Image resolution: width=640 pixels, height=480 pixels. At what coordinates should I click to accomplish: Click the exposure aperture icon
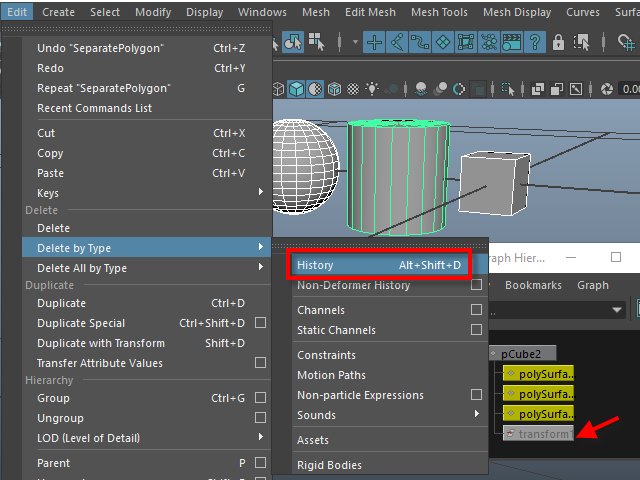(607, 89)
